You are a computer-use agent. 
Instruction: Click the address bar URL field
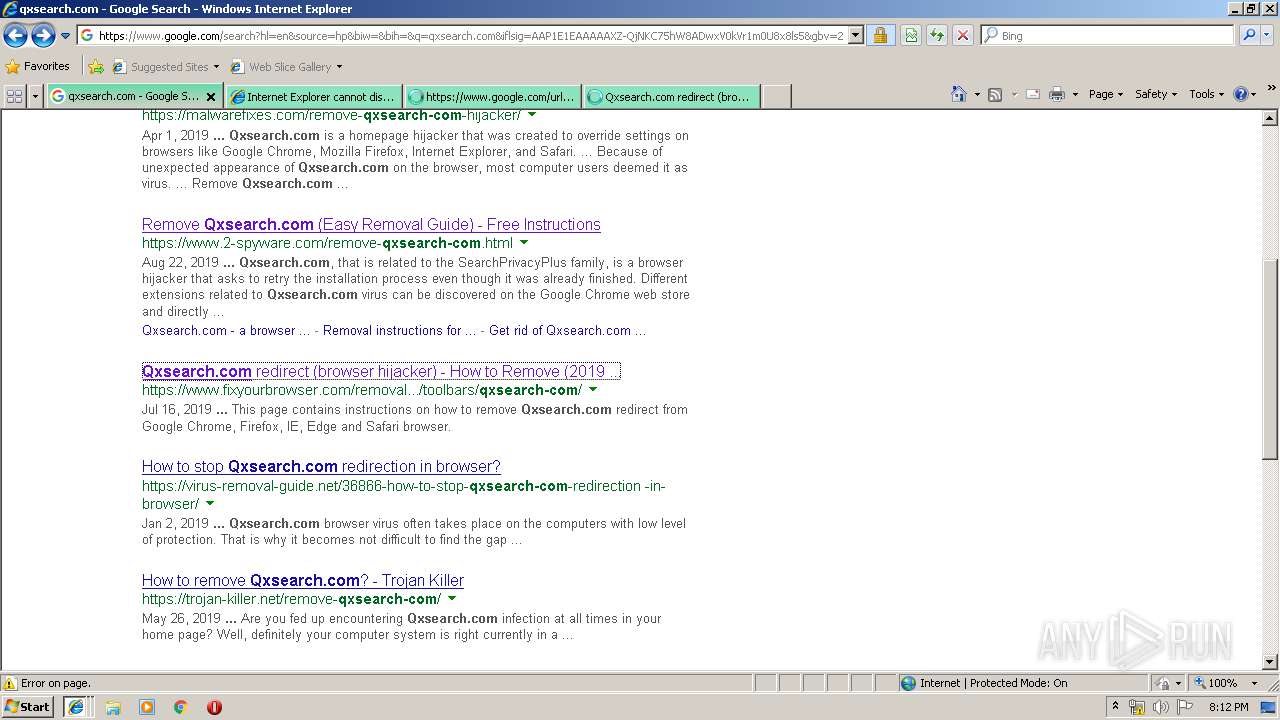click(462, 36)
